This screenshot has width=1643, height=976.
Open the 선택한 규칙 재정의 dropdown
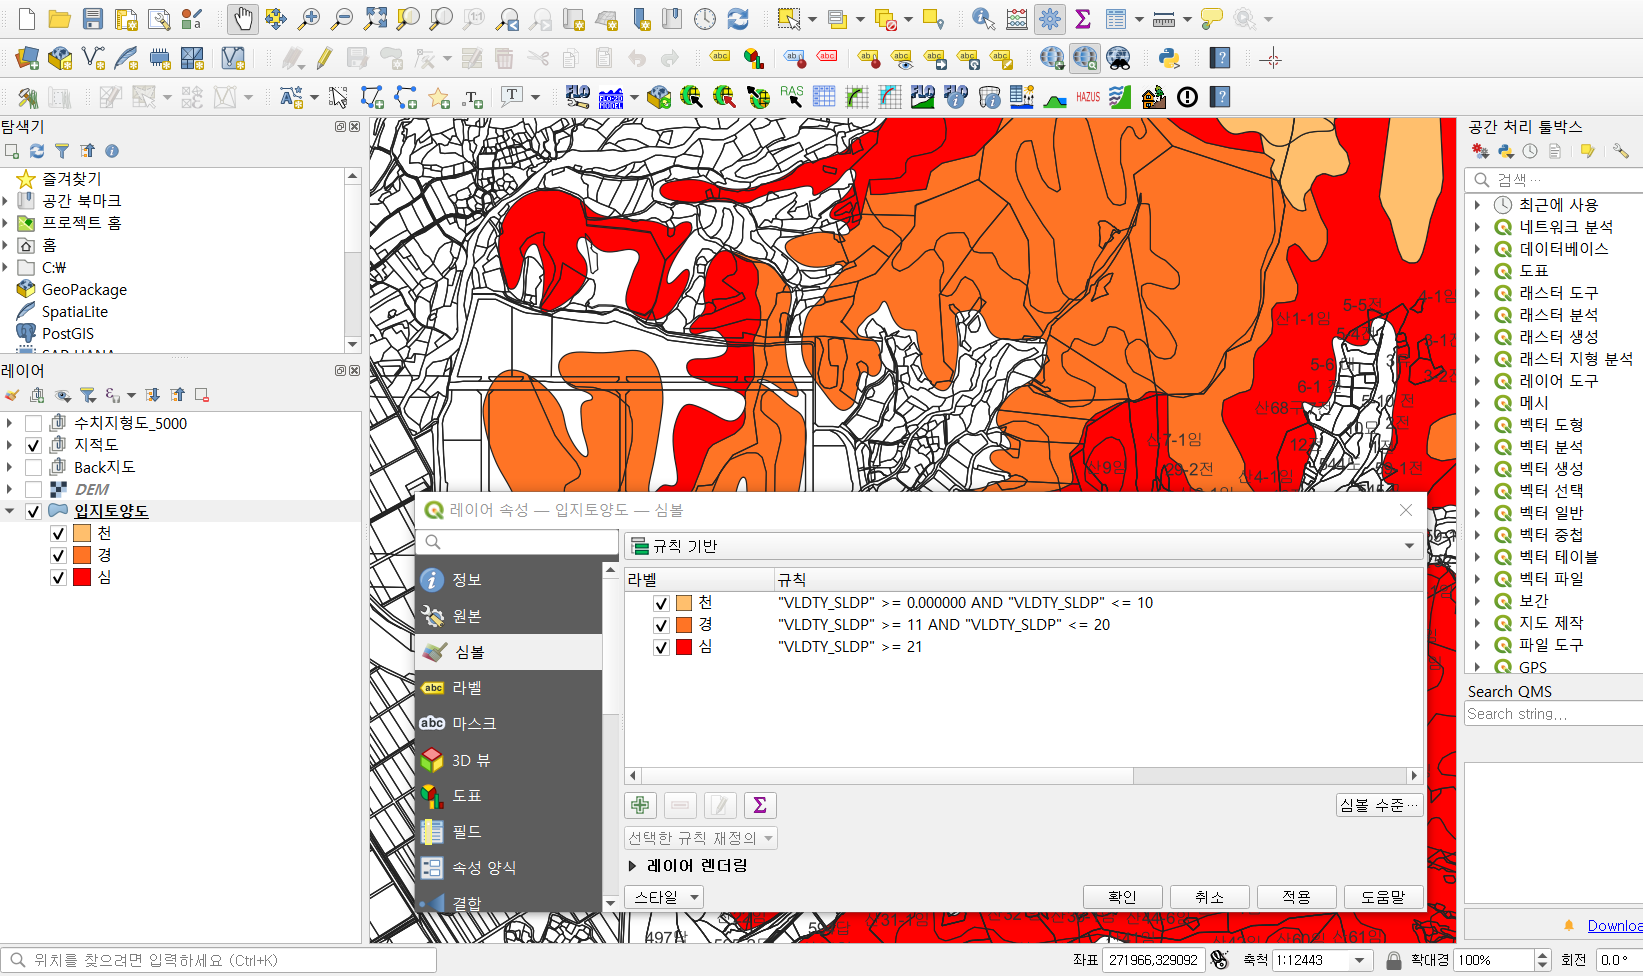(701, 838)
